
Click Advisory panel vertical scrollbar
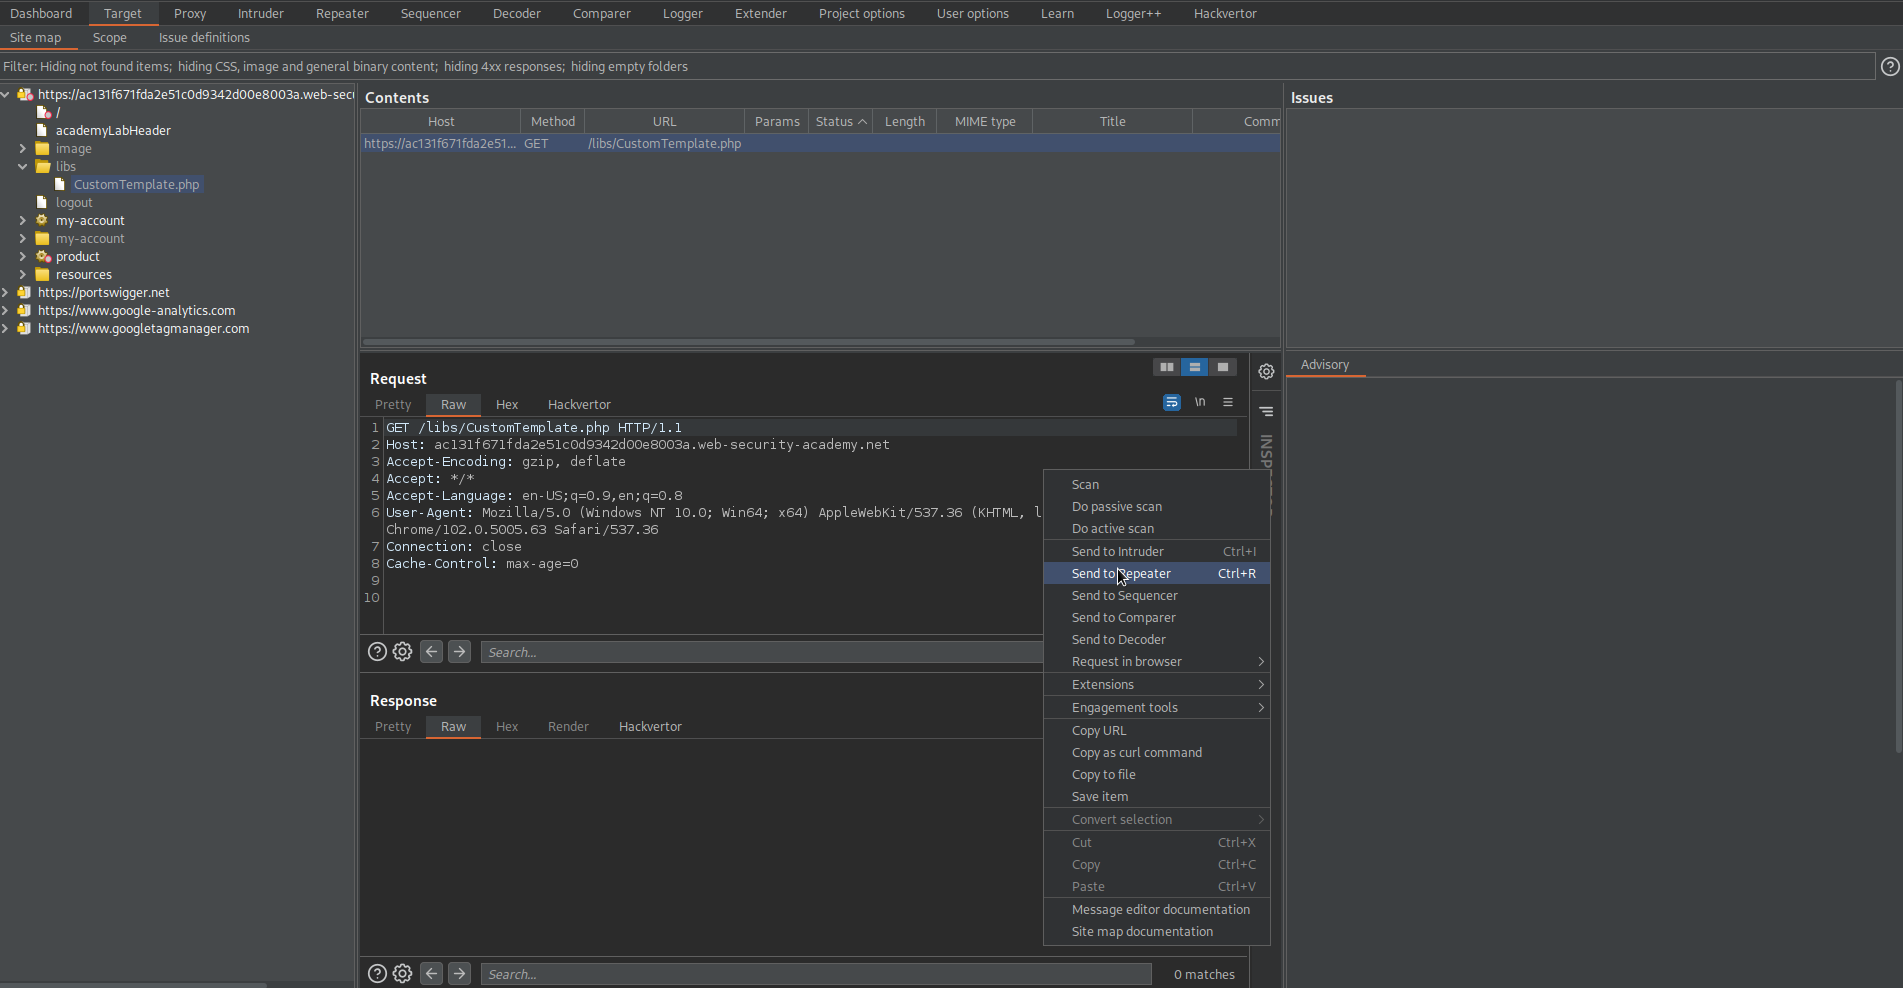coord(1898,565)
